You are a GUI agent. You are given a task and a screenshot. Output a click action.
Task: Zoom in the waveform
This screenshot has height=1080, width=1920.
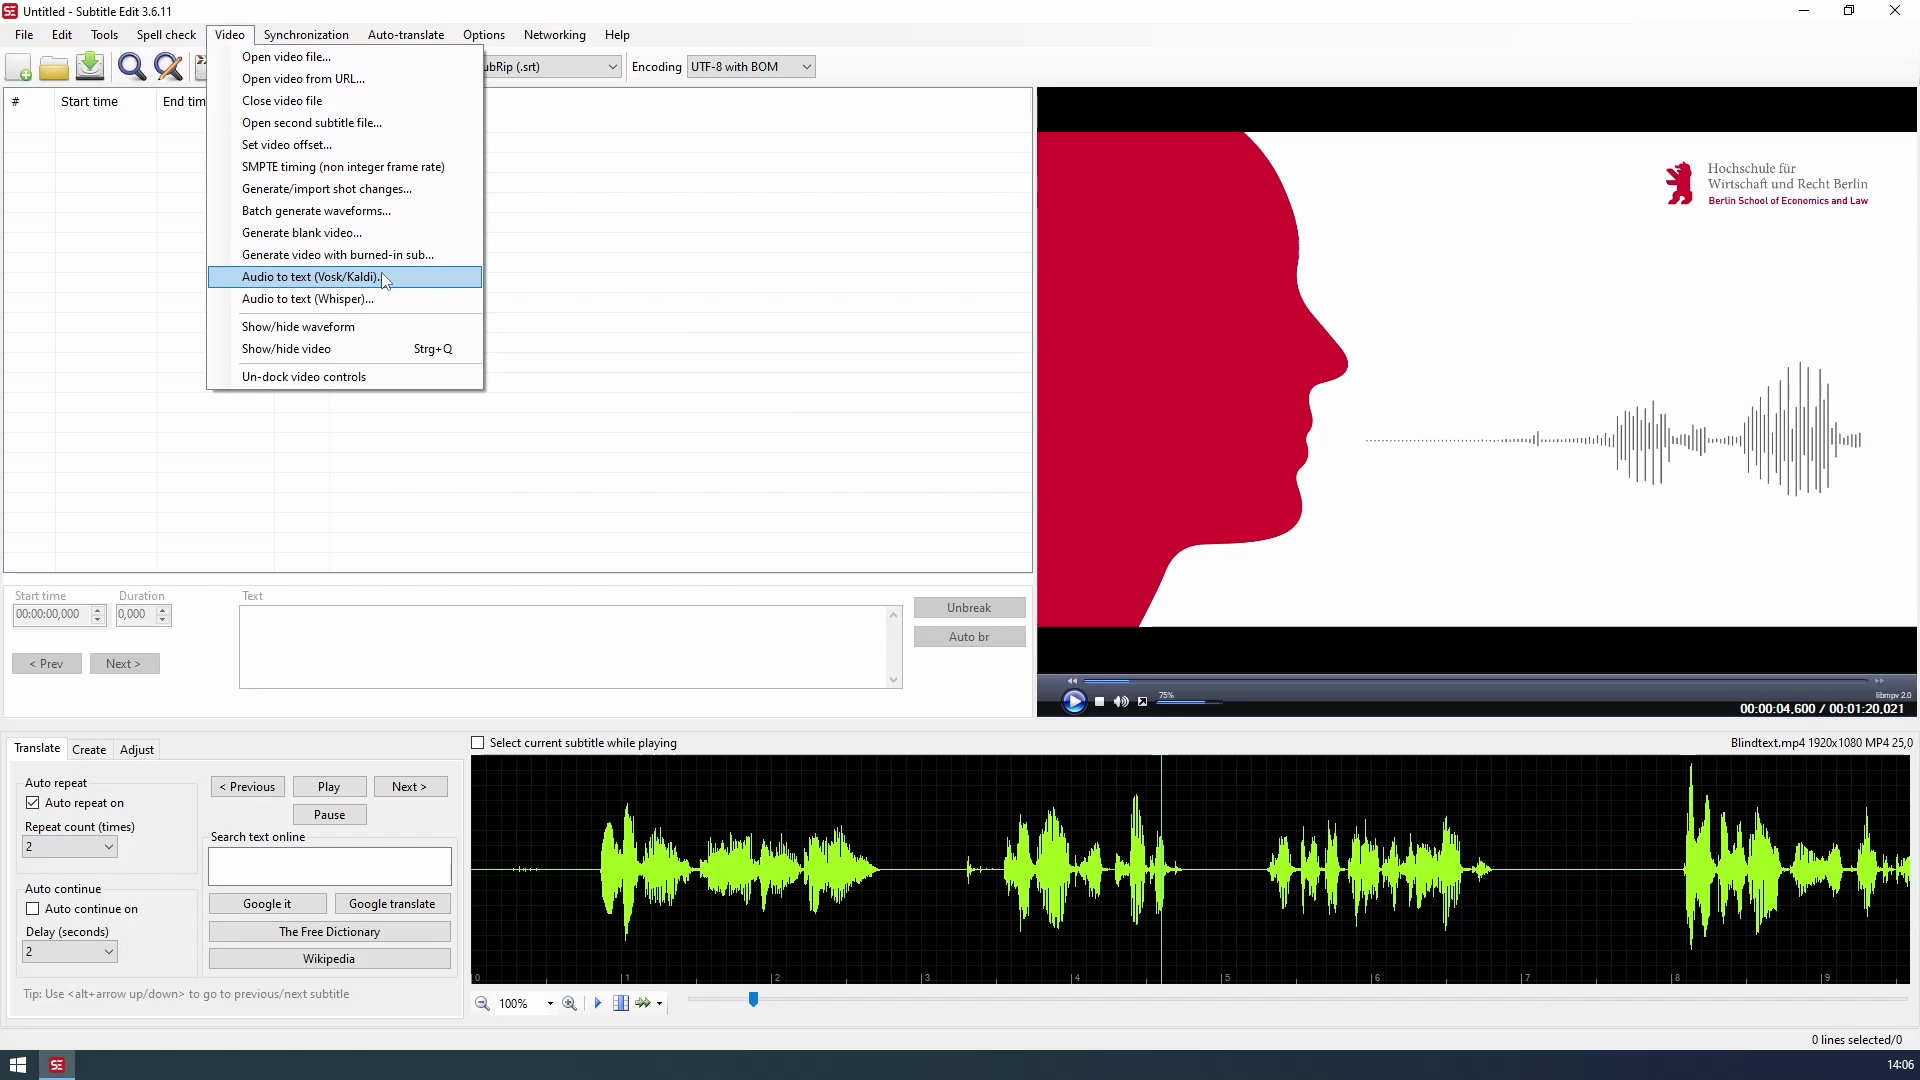click(x=569, y=1003)
